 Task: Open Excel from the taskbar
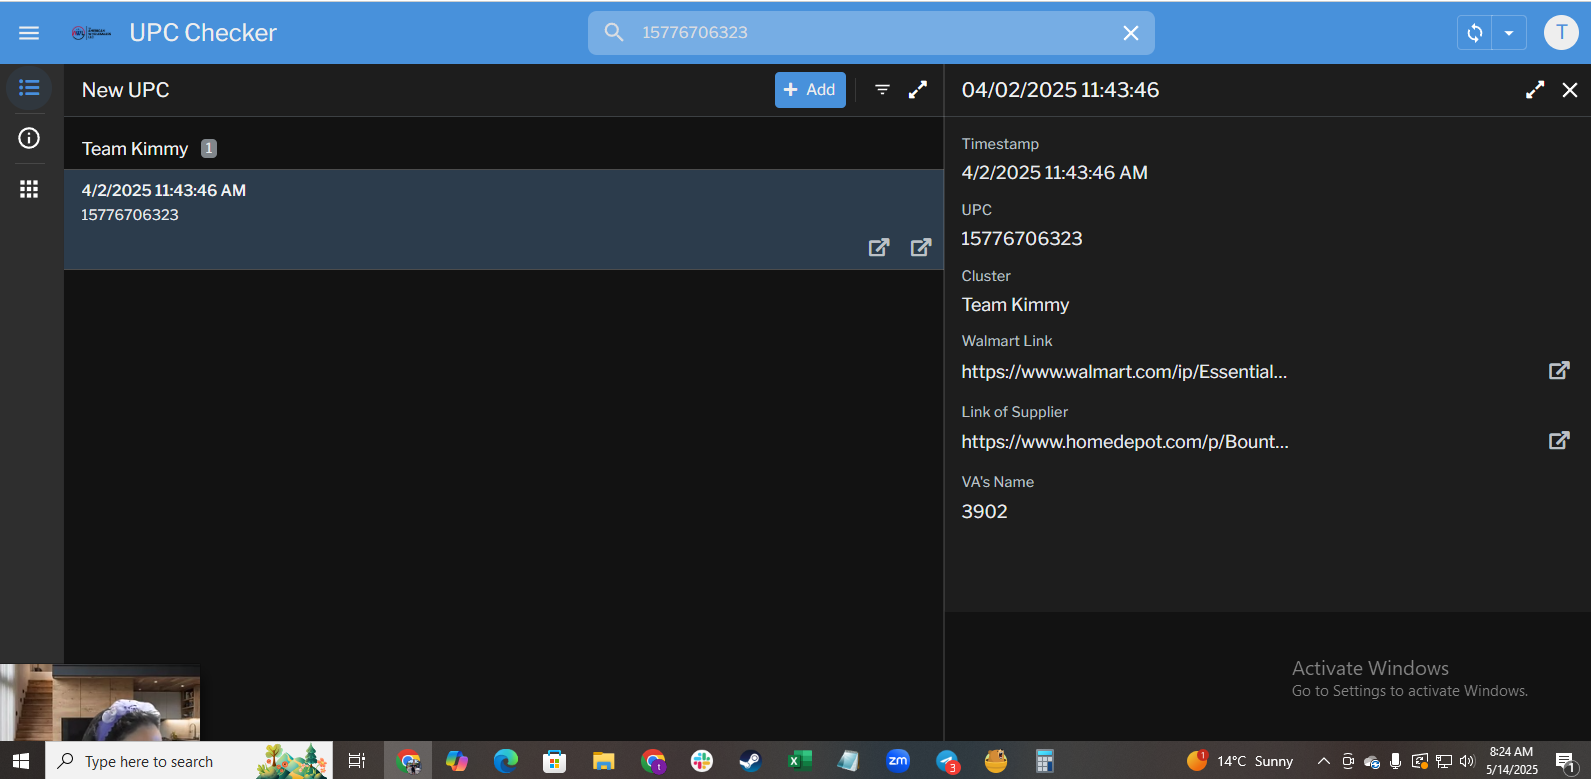coord(799,761)
